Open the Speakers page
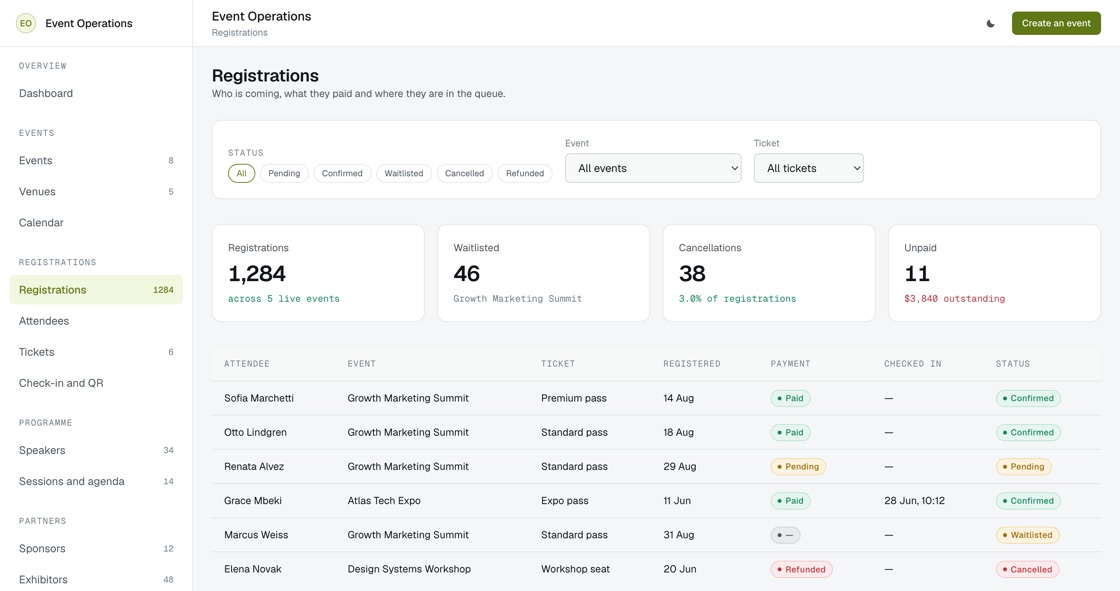The image size is (1120, 591). (96, 450)
